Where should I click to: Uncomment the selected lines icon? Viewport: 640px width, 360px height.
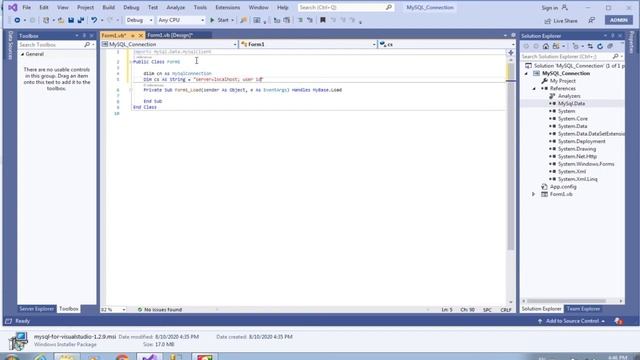[x=310, y=20]
